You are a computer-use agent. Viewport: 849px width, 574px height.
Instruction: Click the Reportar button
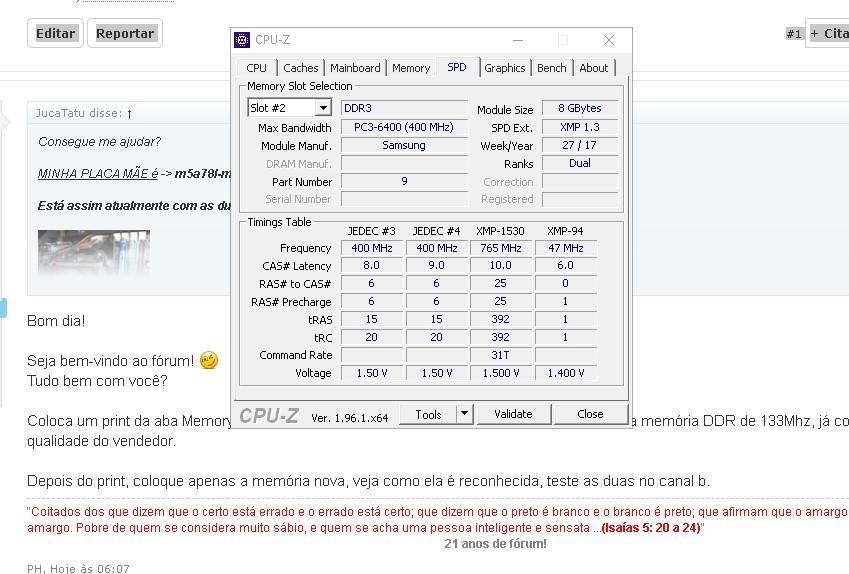point(125,33)
